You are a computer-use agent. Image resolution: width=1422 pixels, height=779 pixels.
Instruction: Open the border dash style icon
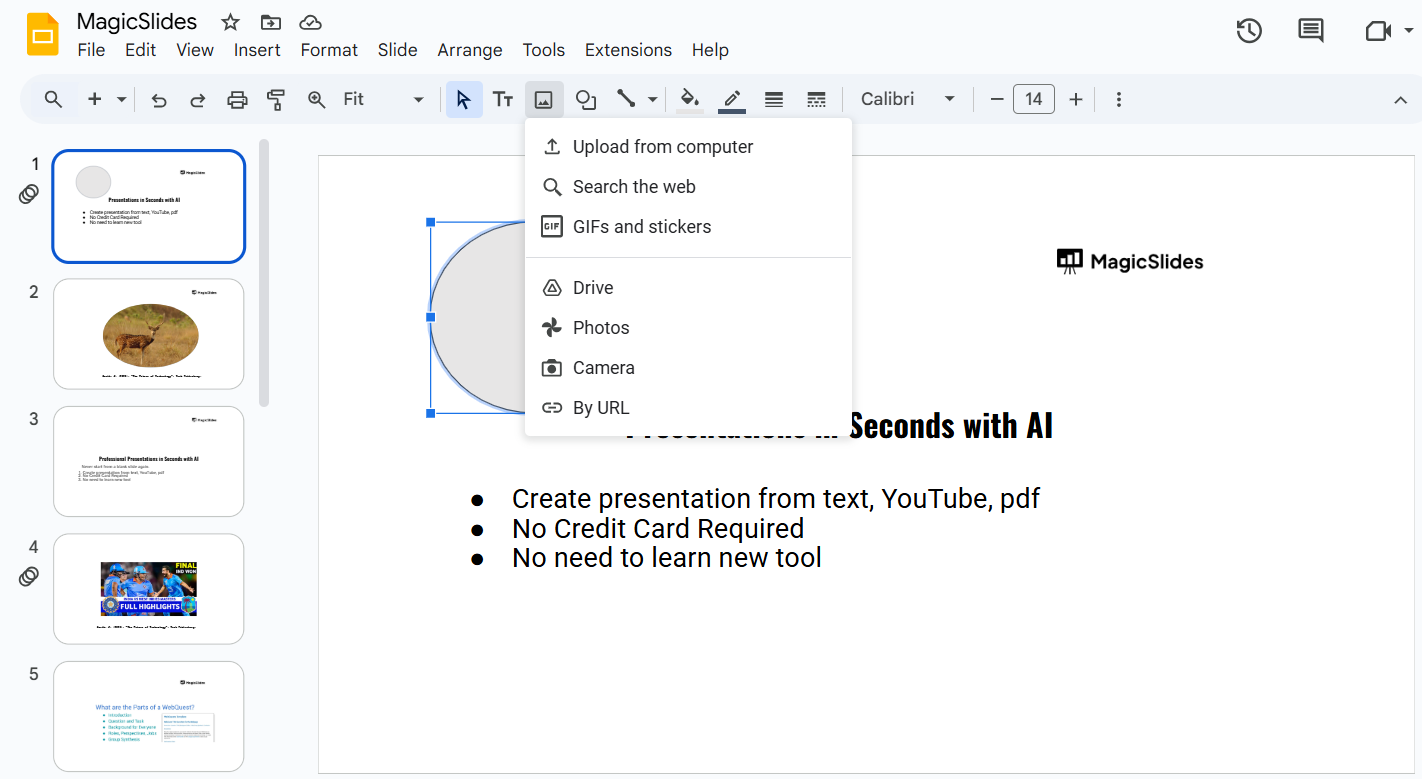(x=816, y=100)
